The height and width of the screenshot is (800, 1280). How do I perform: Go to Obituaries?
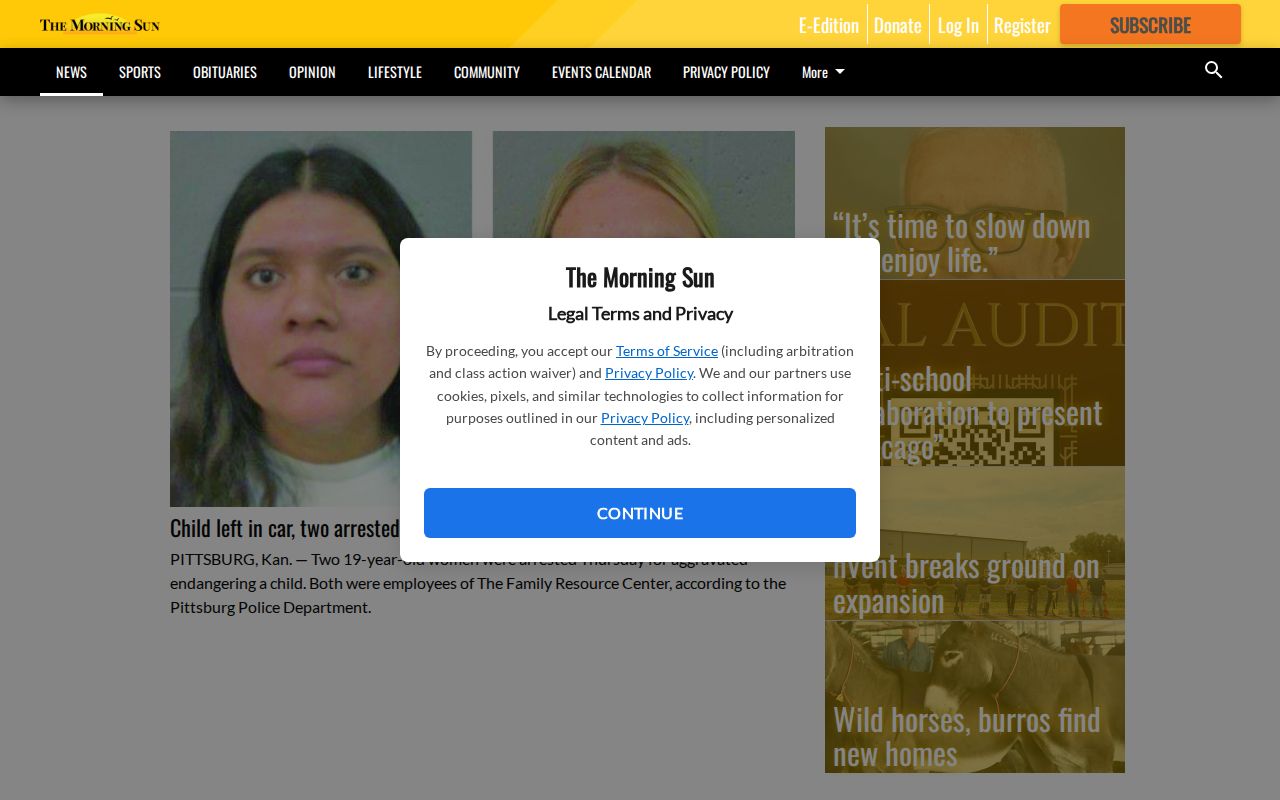[225, 72]
